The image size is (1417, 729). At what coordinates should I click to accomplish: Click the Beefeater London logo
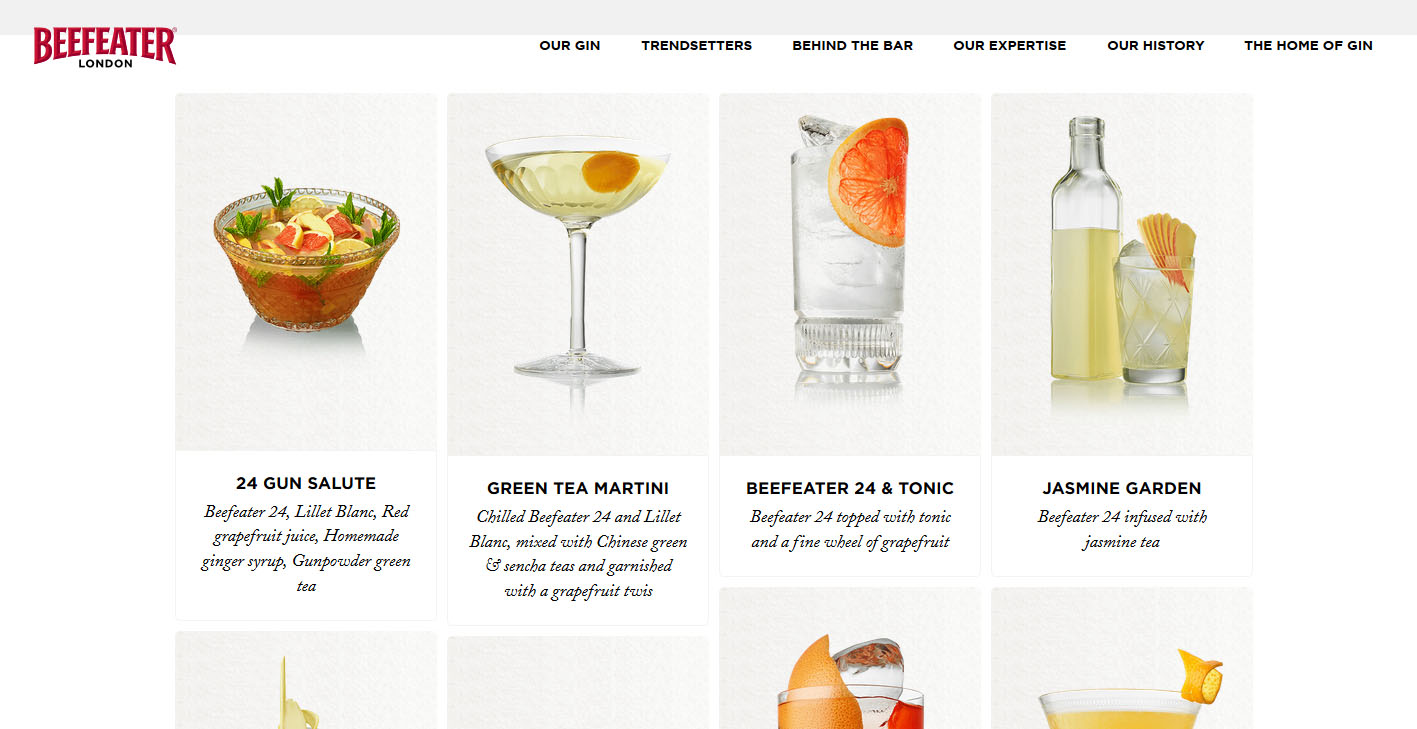coord(105,47)
